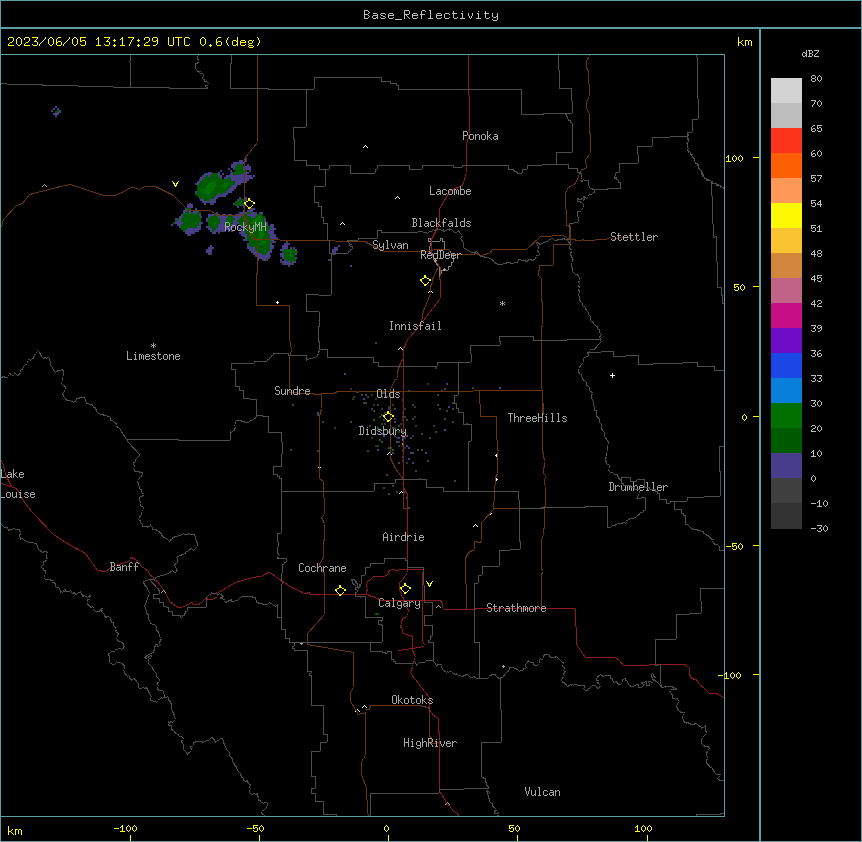Click the white asterisk east of Innisfail

point(502,303)
